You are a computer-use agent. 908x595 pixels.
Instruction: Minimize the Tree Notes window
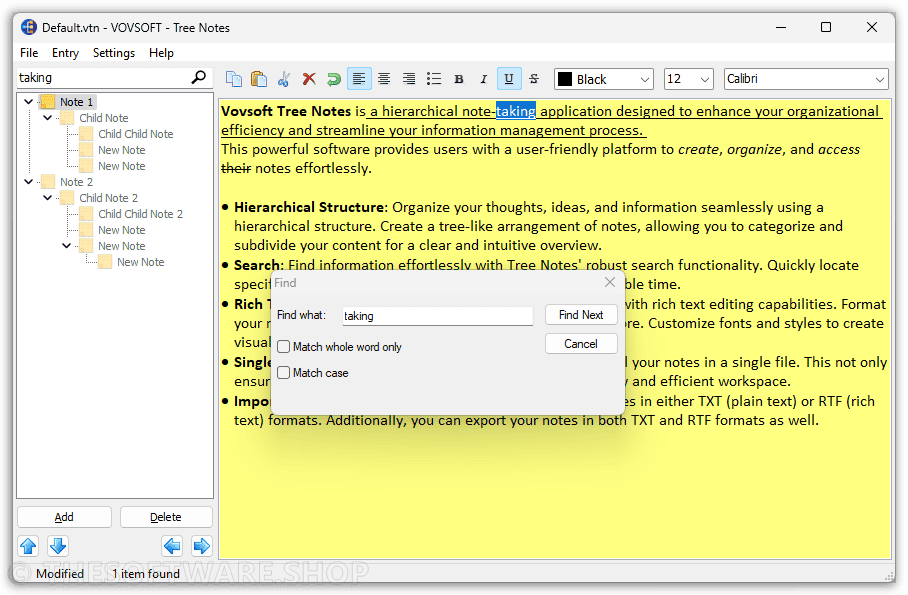pyautogui.click(x=781, y=27)
